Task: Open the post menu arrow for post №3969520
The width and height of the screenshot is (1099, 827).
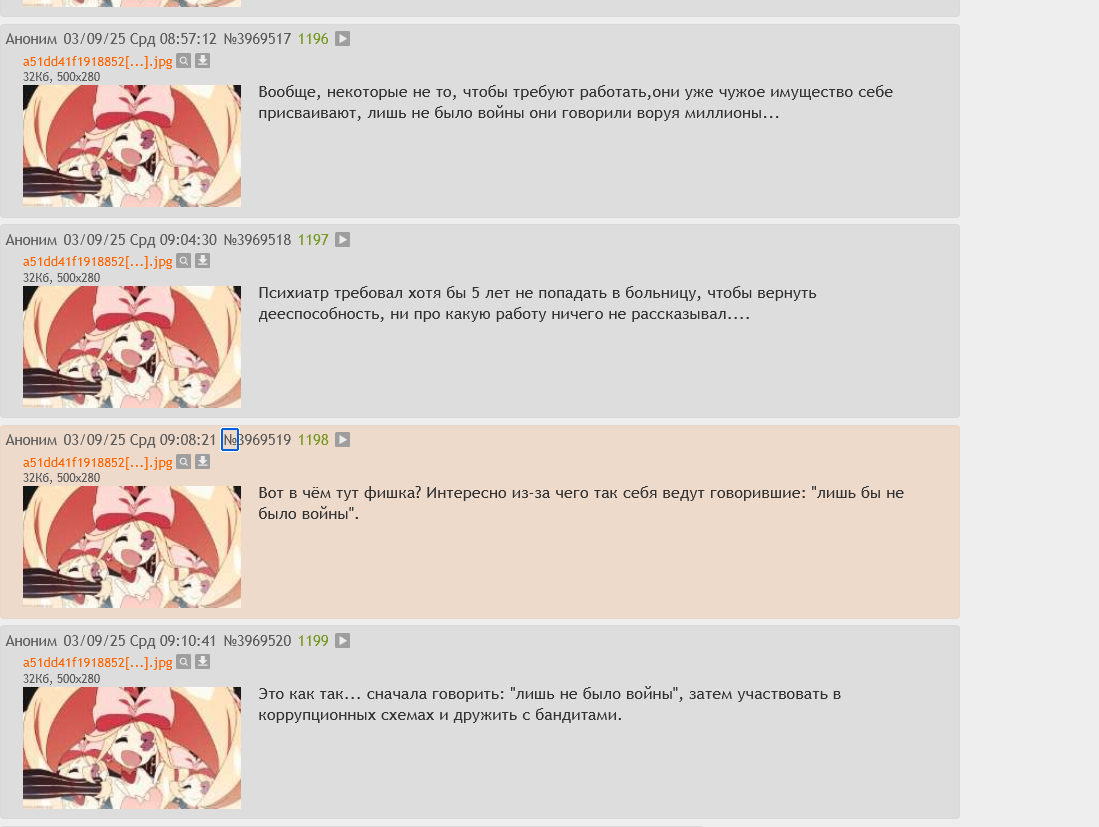Action: point(342,641)
